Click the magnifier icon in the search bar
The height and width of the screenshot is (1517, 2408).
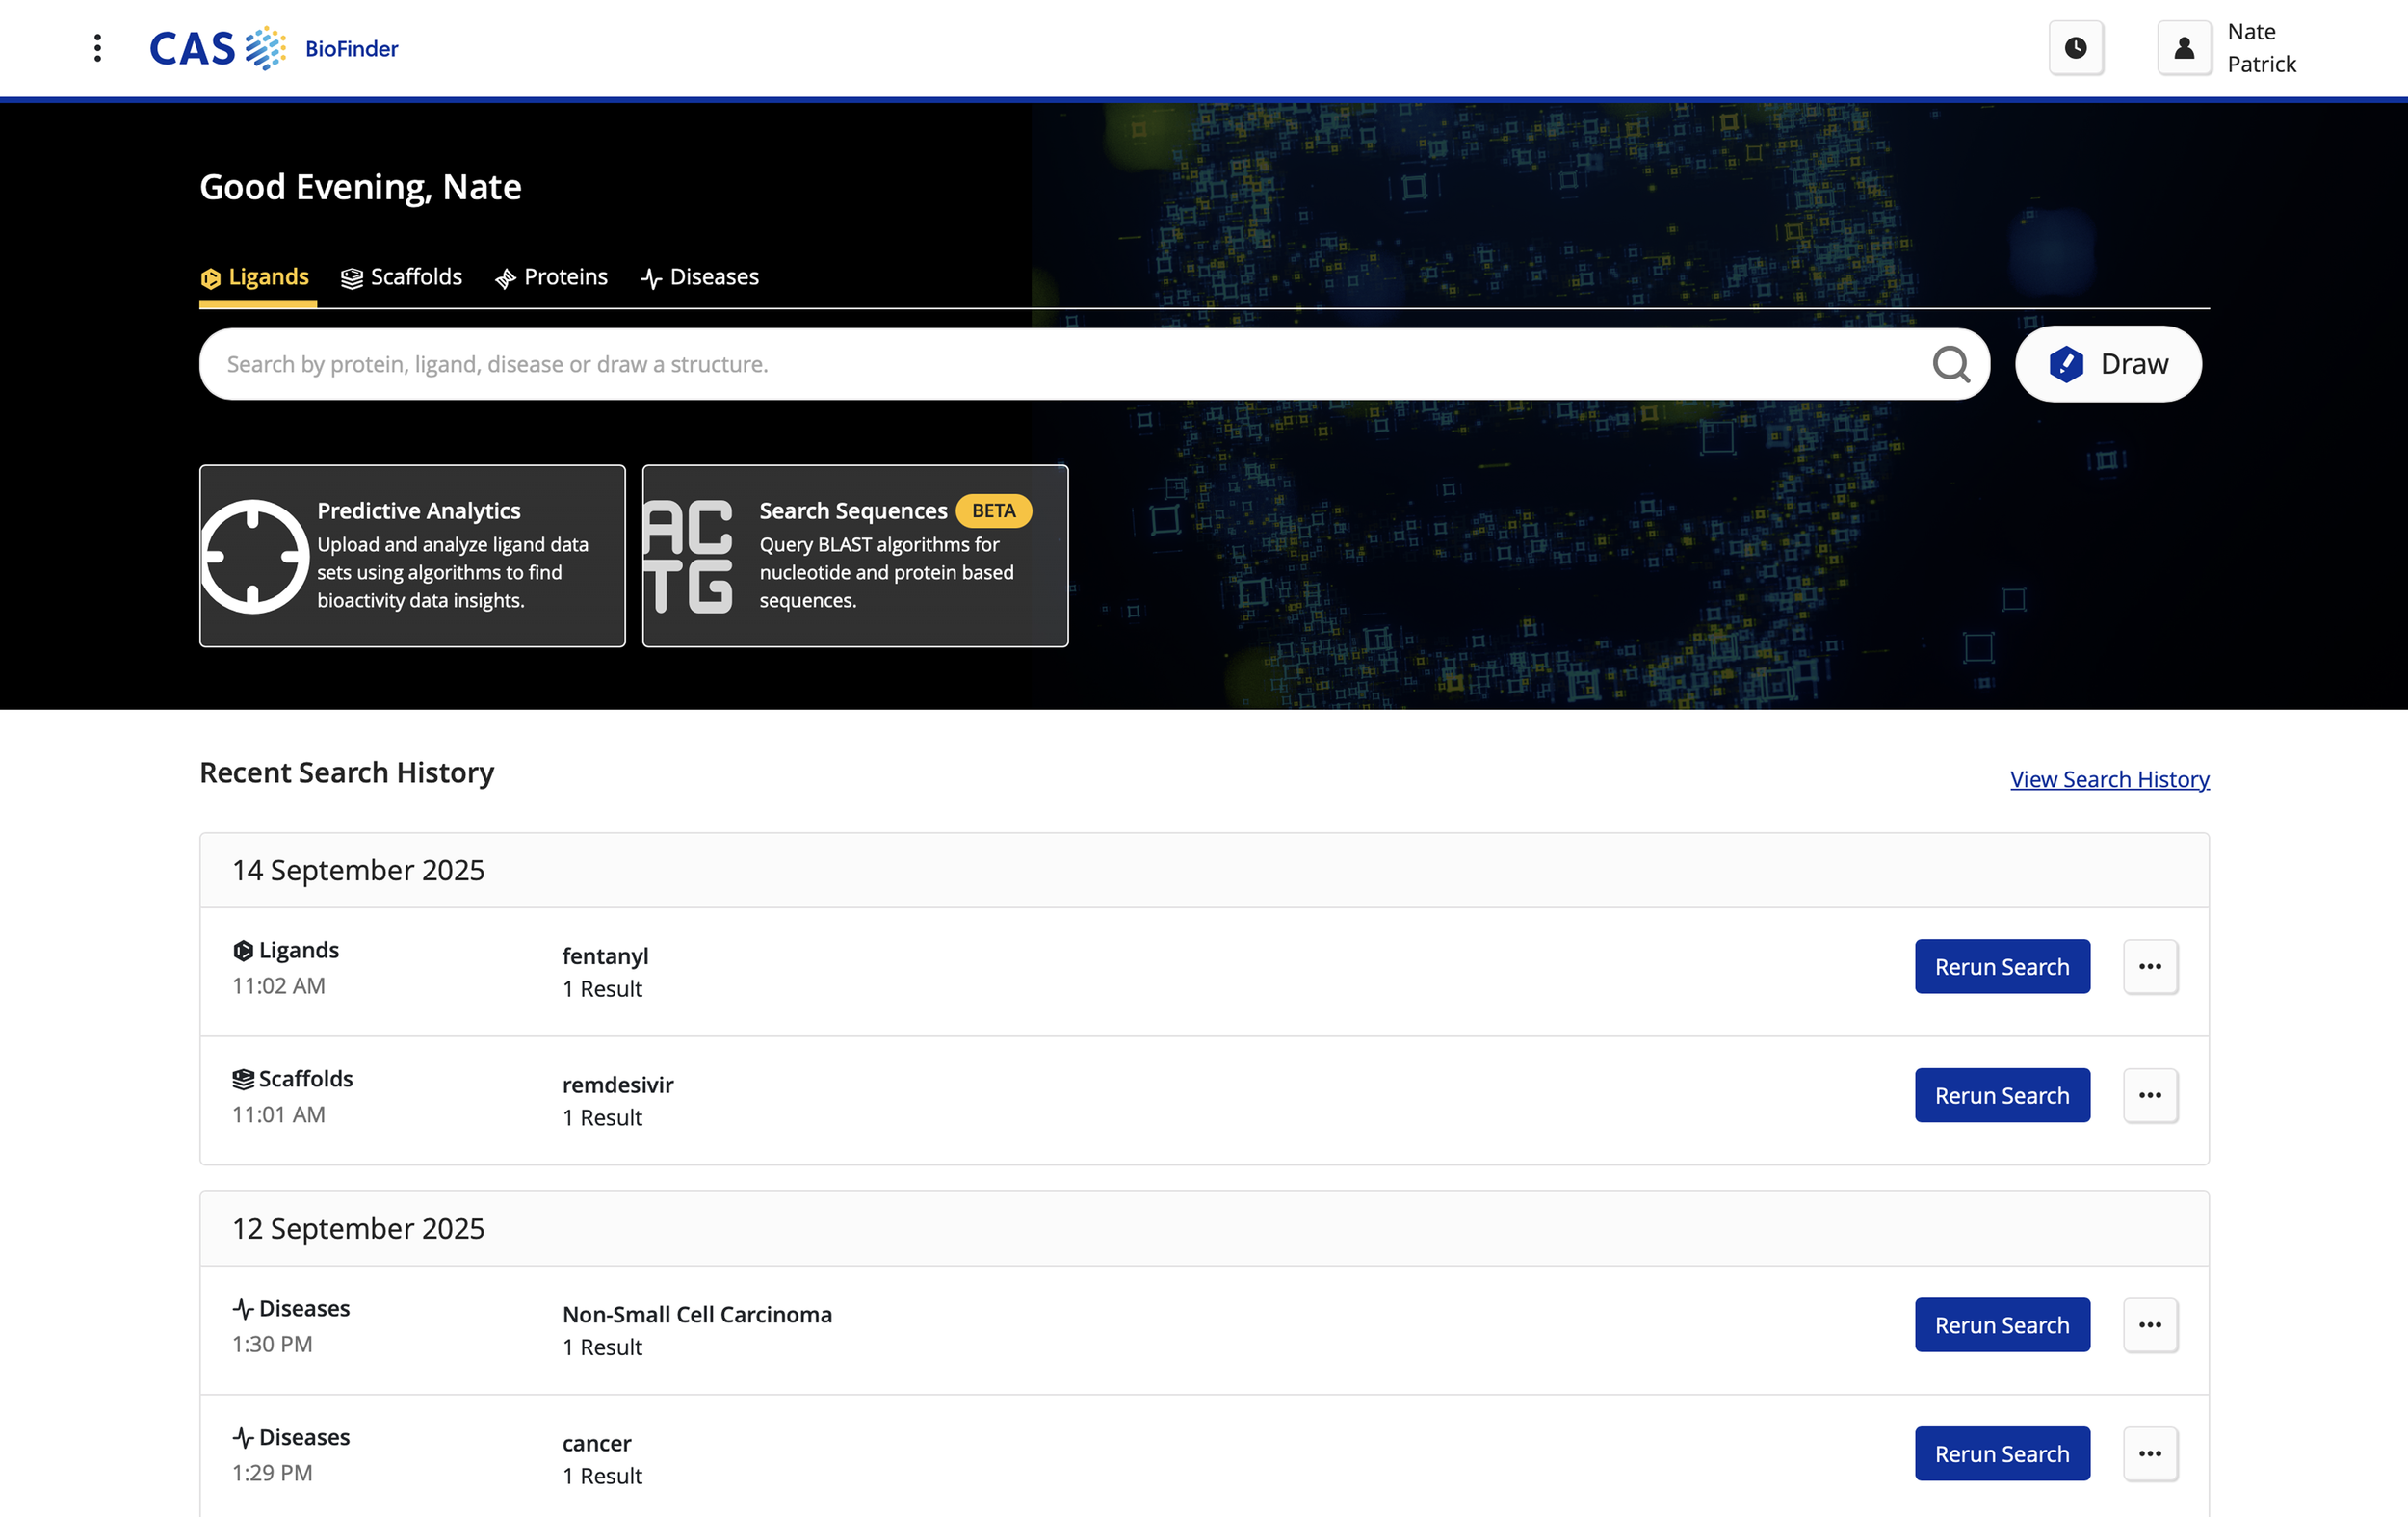click(x=1950, y=363)
